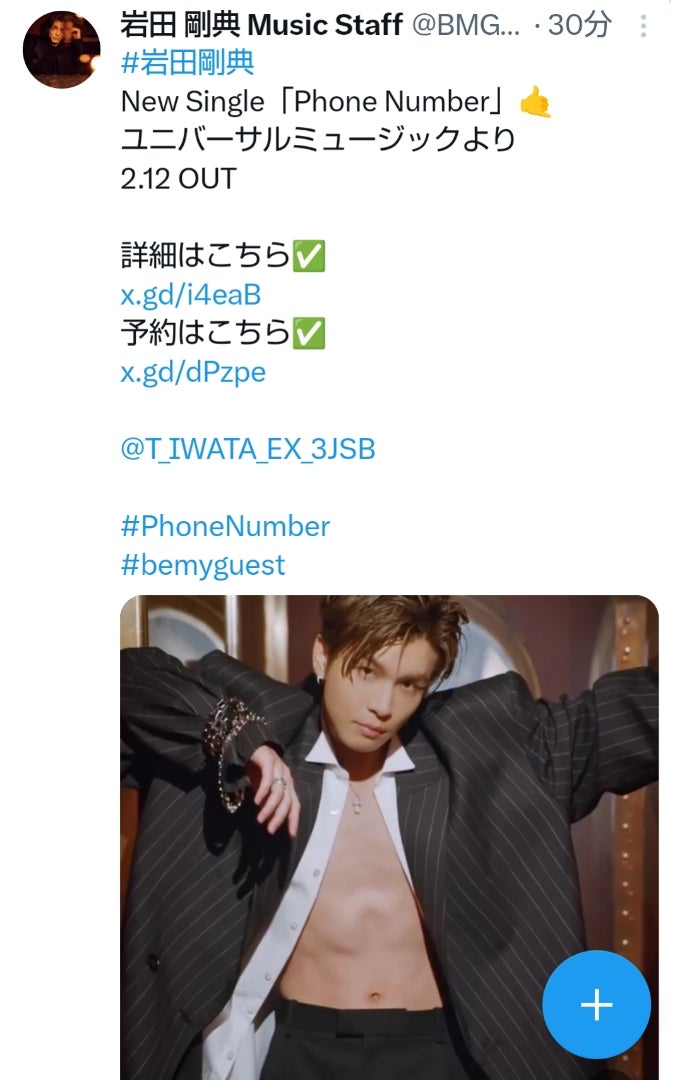682x1080 pixels.
Task: Tap the blue compose tweet plus button
Action: [x=597, y=1005]
